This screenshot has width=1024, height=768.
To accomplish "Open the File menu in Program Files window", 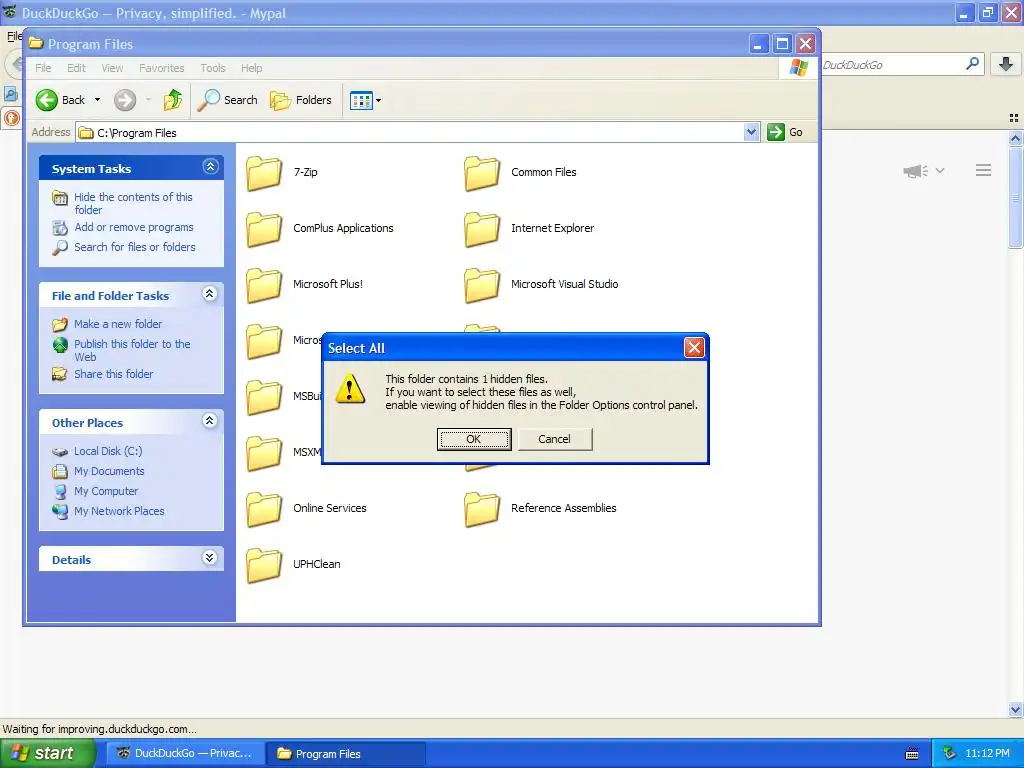I will coord(43,68).
